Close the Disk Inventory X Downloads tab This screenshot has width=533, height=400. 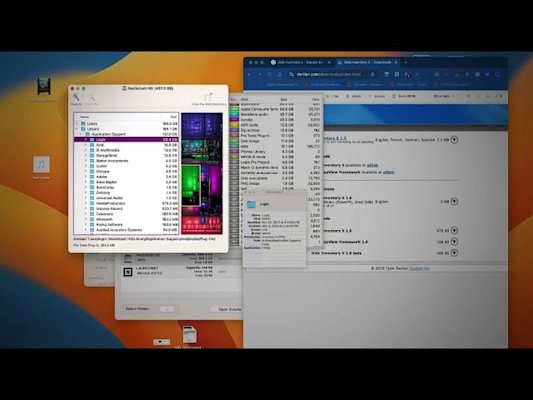[x=396, y=62]
